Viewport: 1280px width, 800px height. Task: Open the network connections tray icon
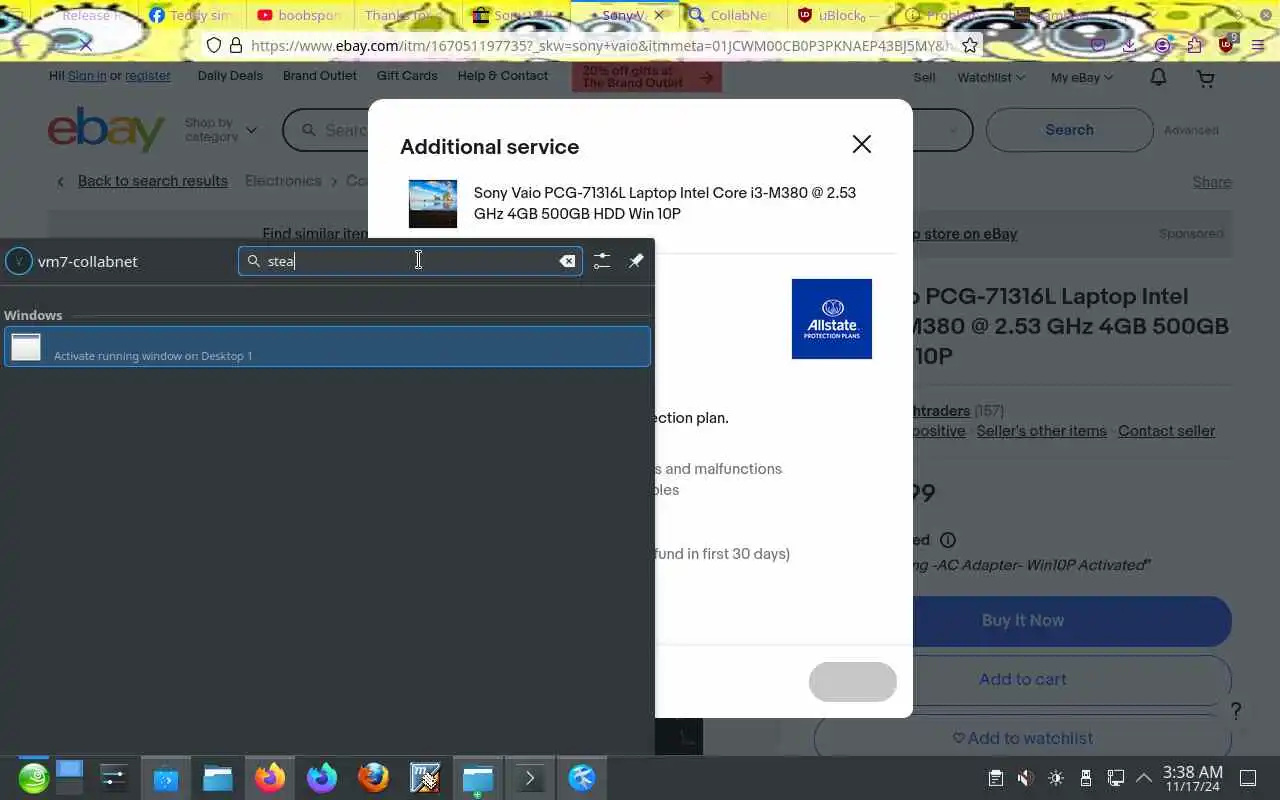tap(1115, 778)
